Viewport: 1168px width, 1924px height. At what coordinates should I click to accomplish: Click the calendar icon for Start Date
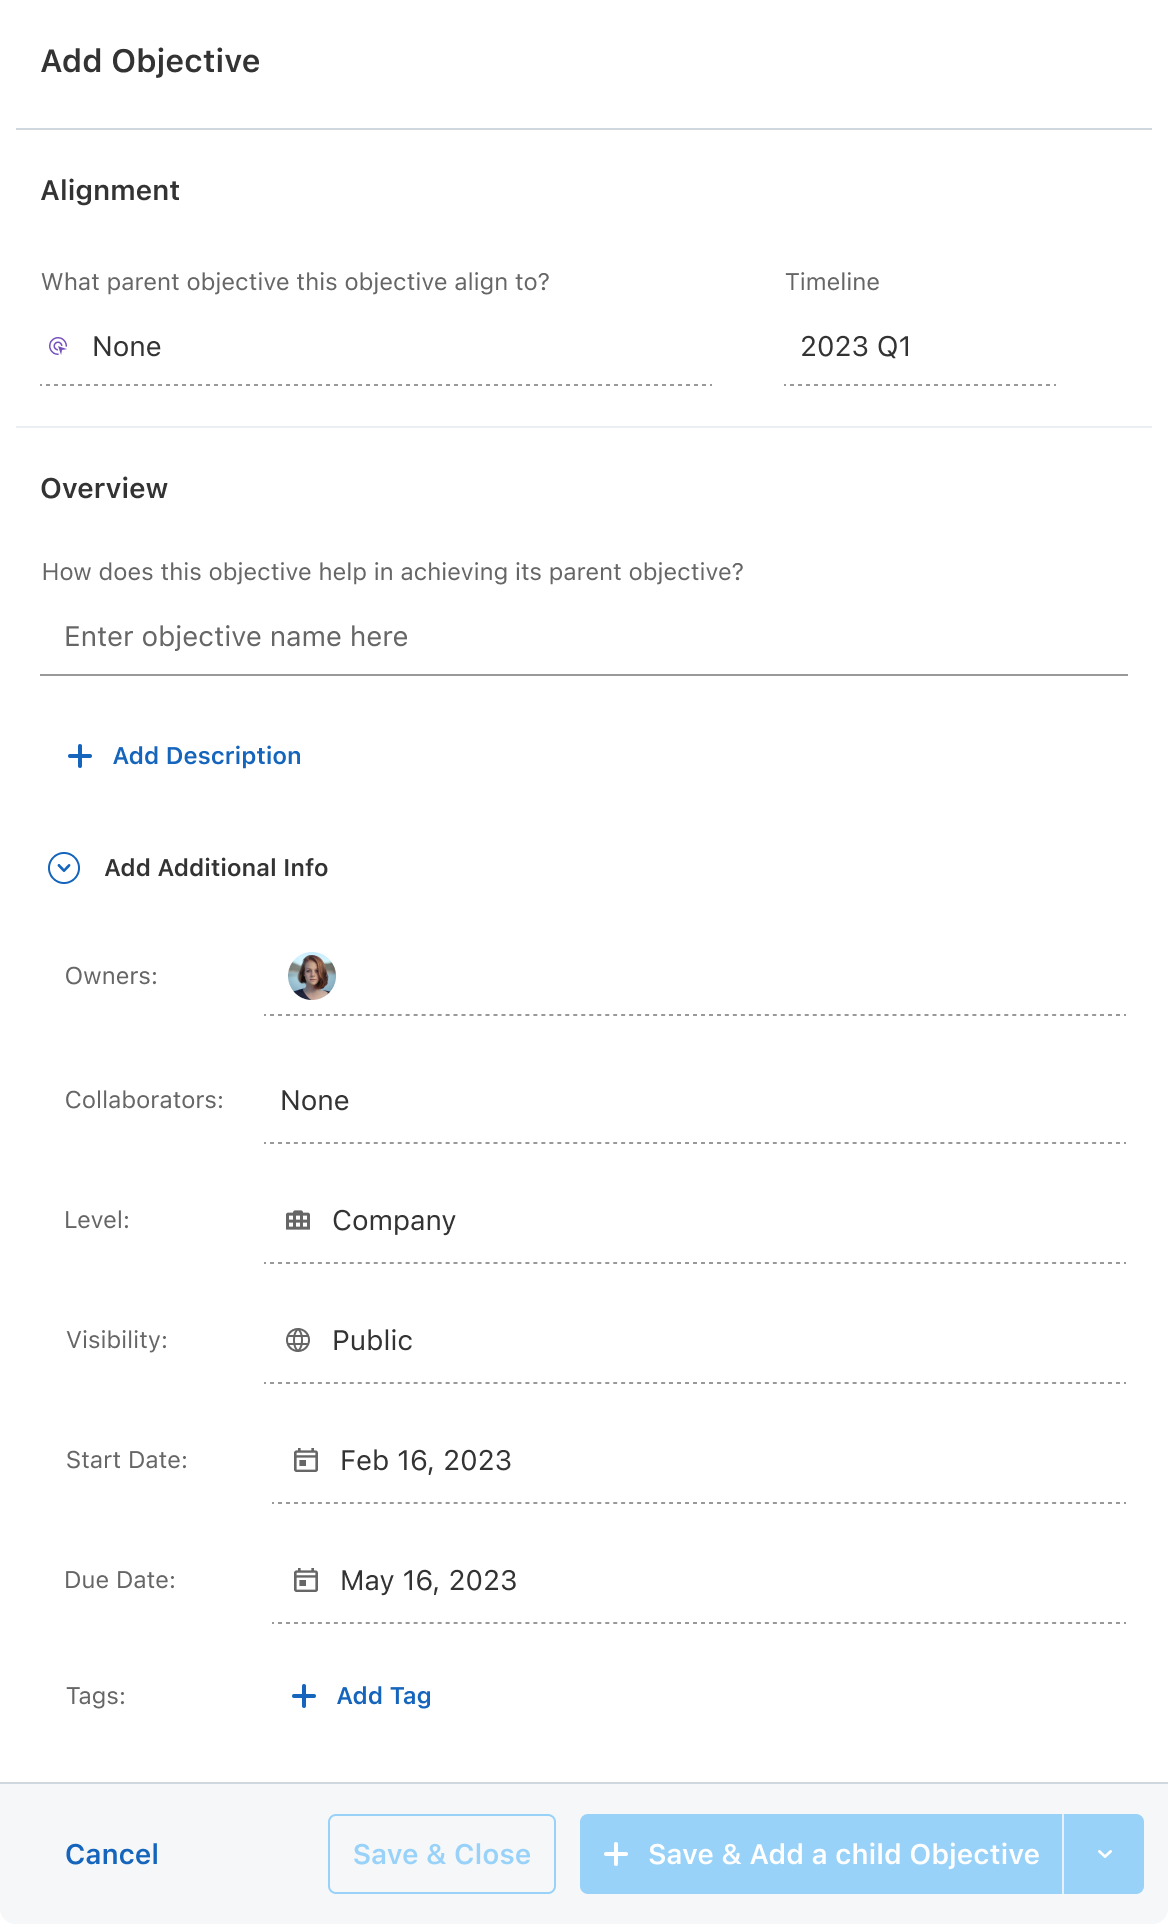click(x=306, y=1460)
